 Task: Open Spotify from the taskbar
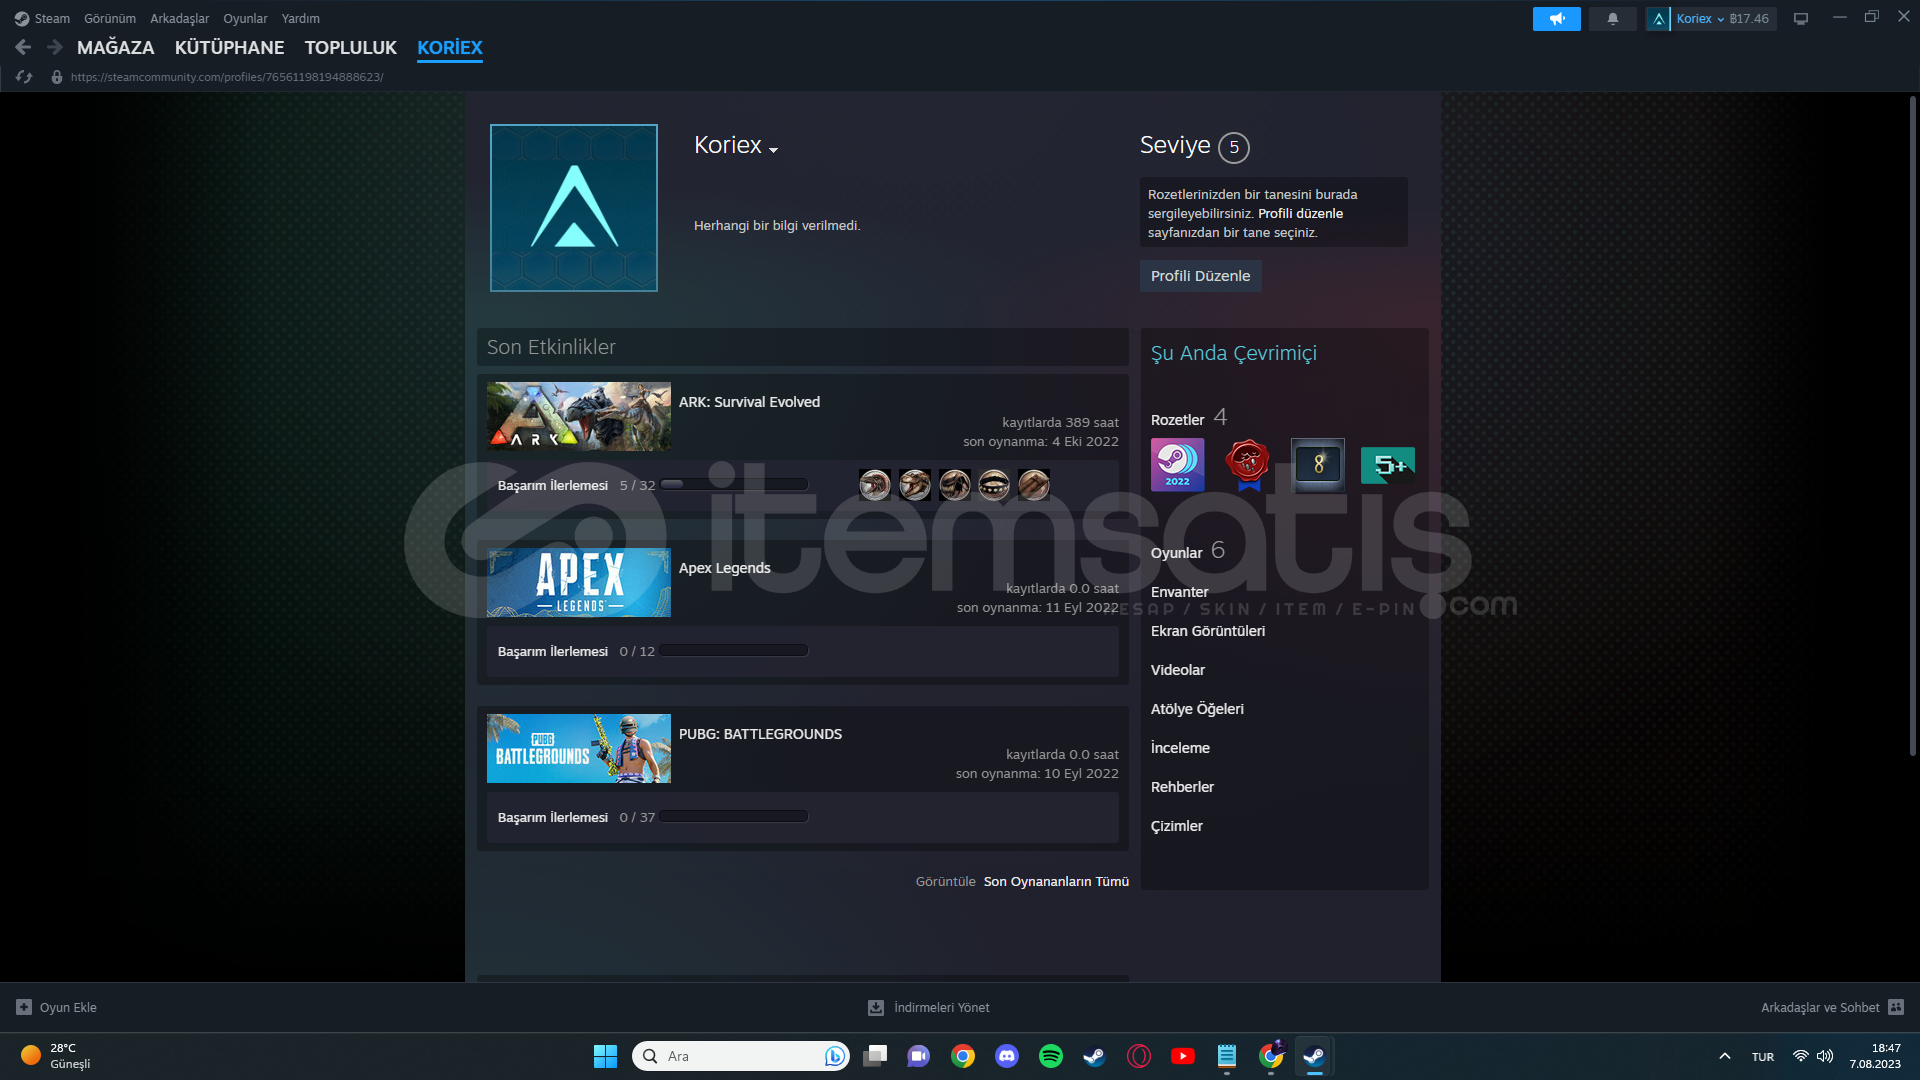click(1051, 1056)
